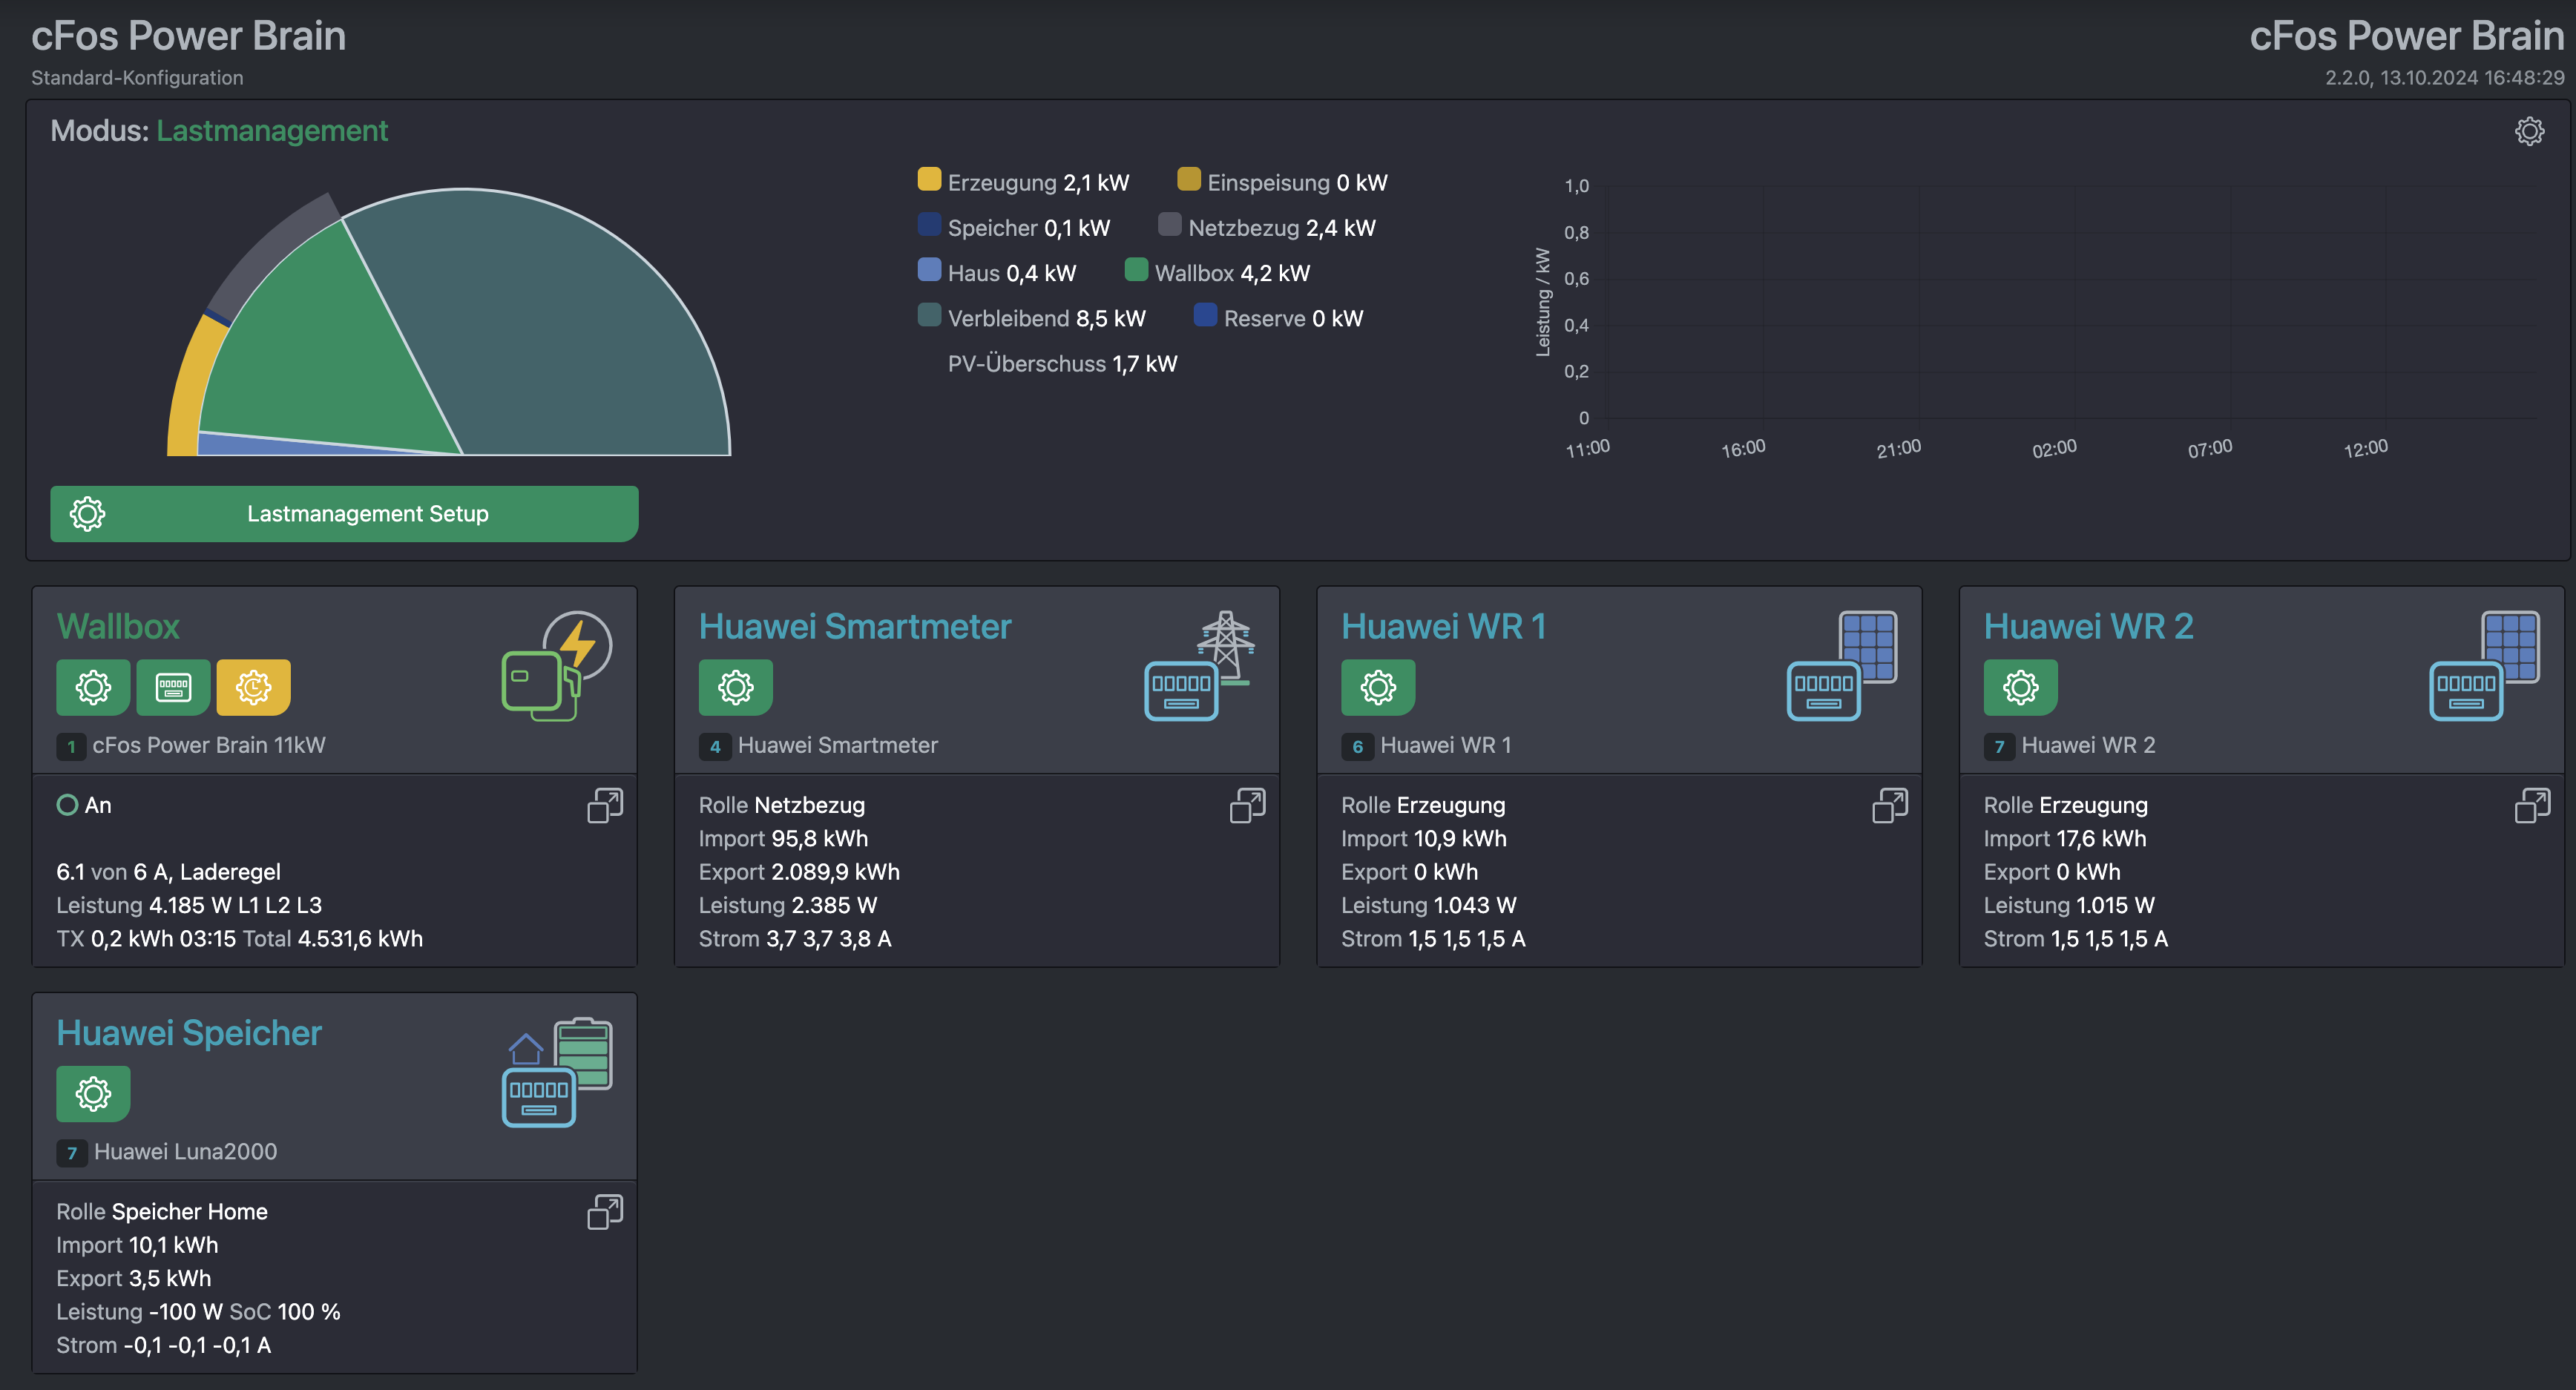This screenshot has width=2576, height=1390.
Task: Click the Huawei Speicher card title
Action: click(x=189, y=1032)
